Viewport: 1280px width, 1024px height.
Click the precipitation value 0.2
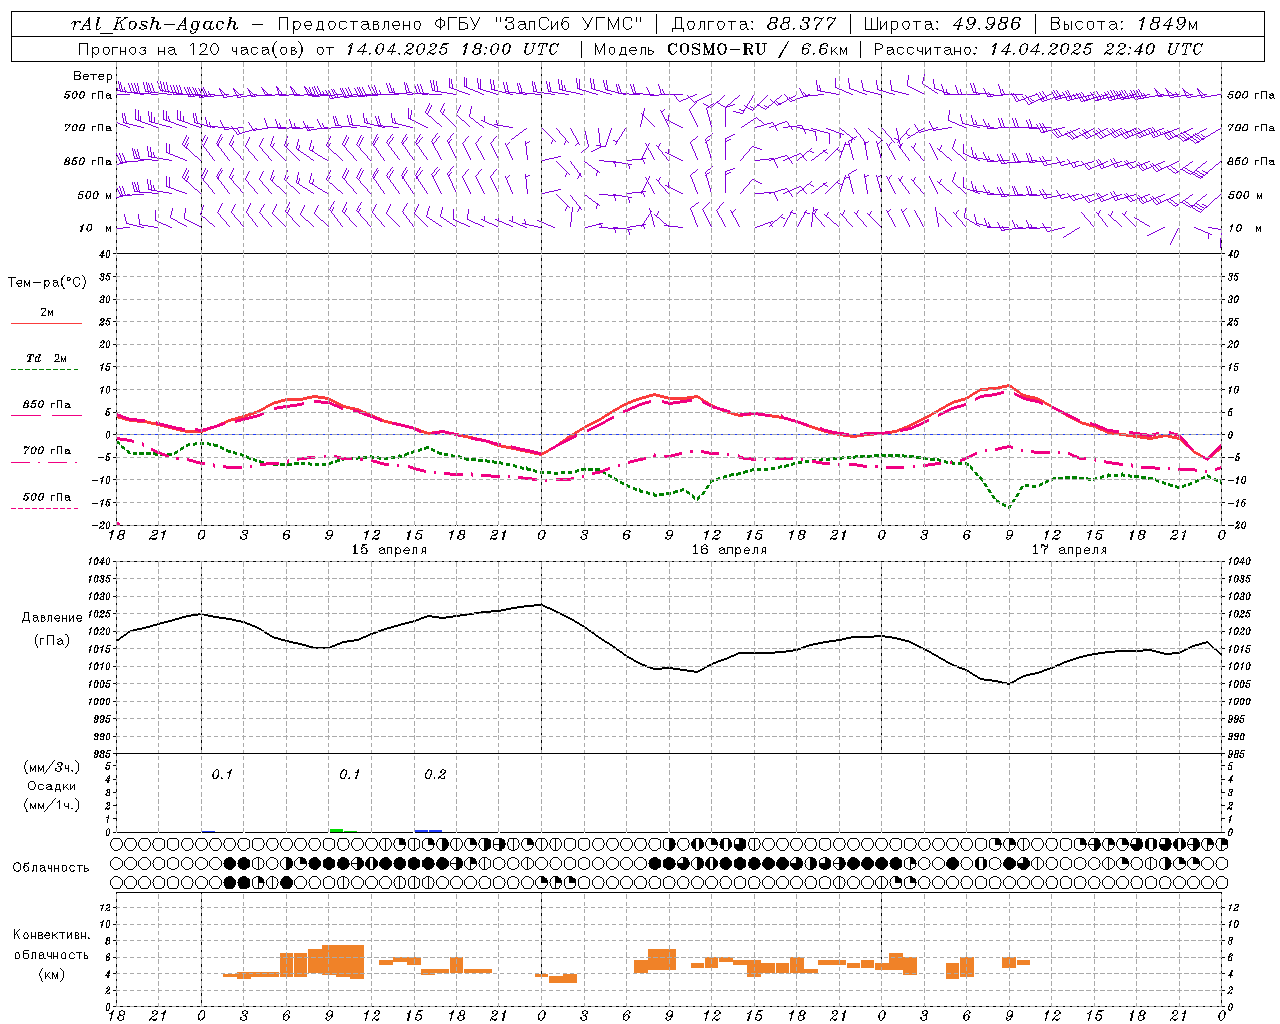(x=435, y=775)
